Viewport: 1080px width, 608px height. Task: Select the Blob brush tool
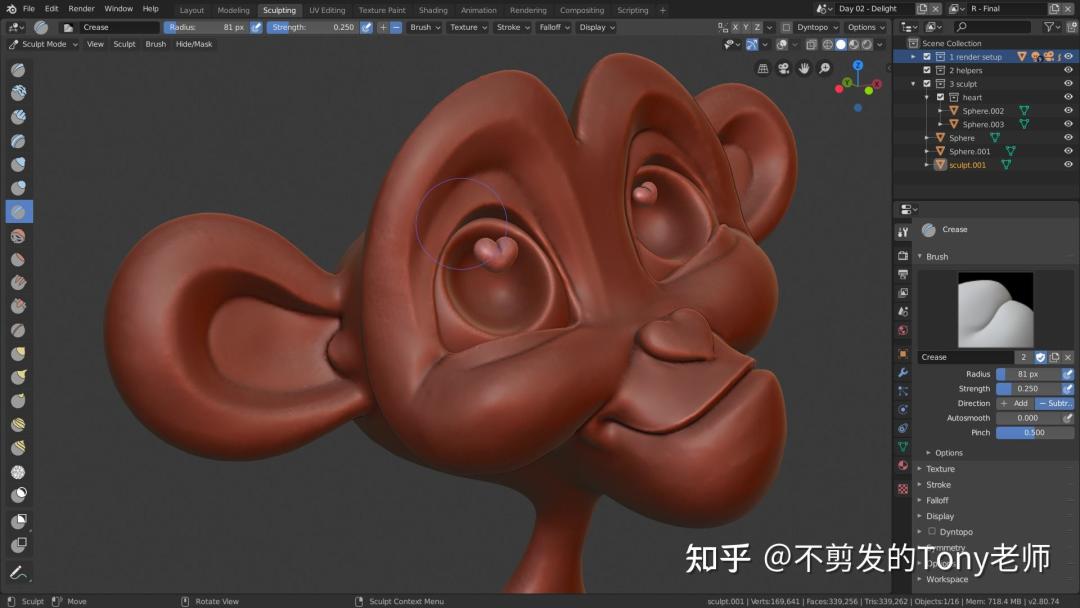click(x=19, y=188)
